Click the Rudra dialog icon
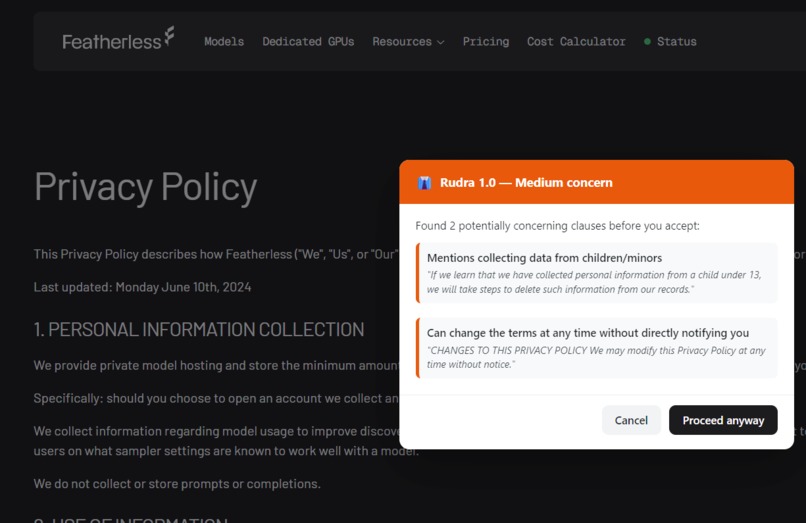 pos(424,183)
